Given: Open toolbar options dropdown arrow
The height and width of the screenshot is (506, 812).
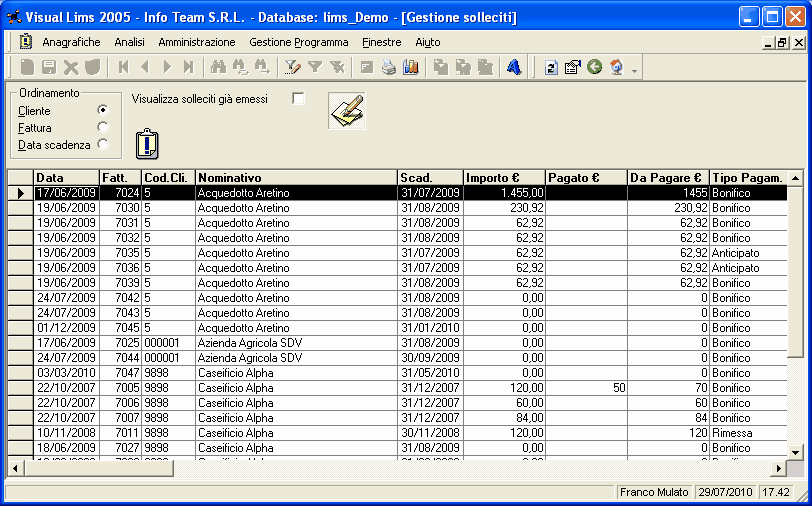Looking at the screenshot, I should point(634,70).
